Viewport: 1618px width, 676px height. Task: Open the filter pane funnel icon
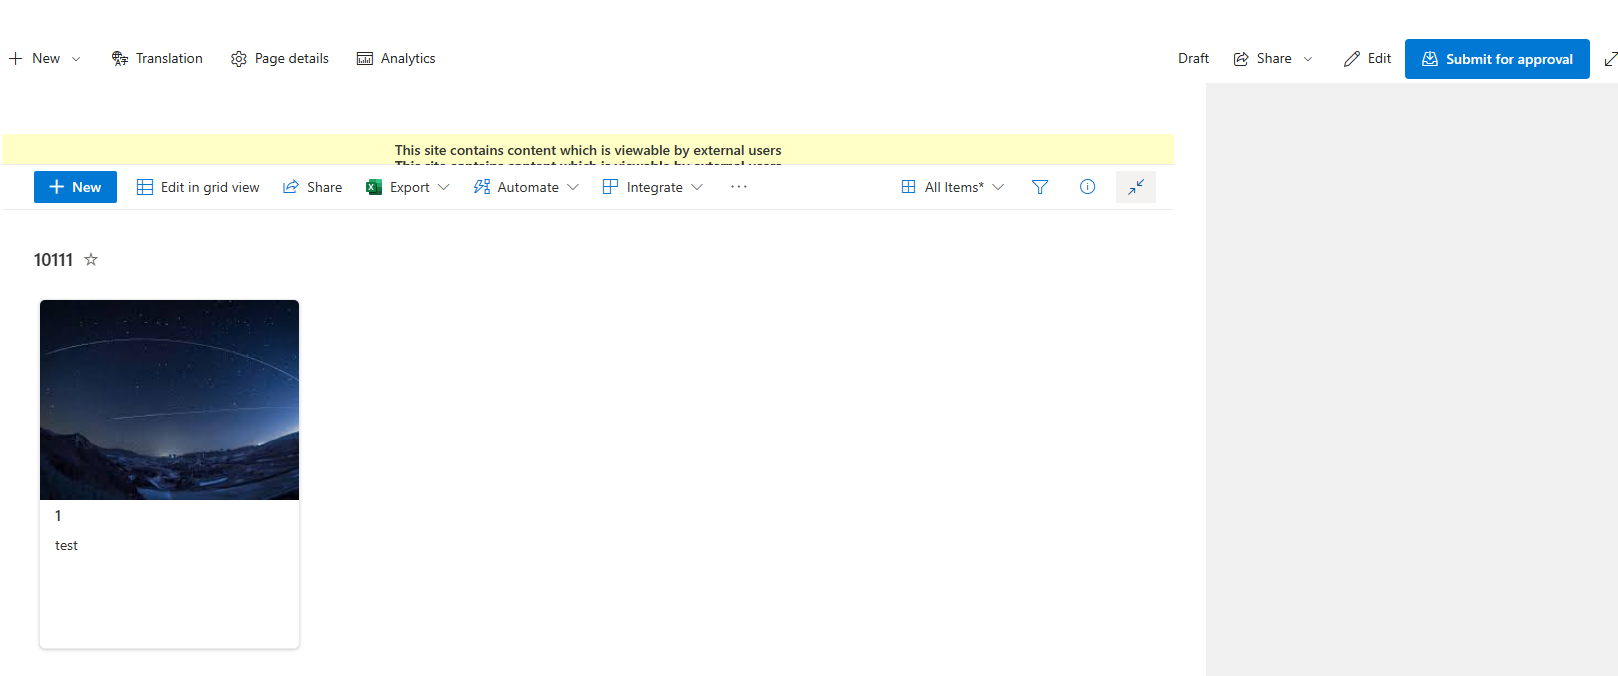coord(1040,187)
